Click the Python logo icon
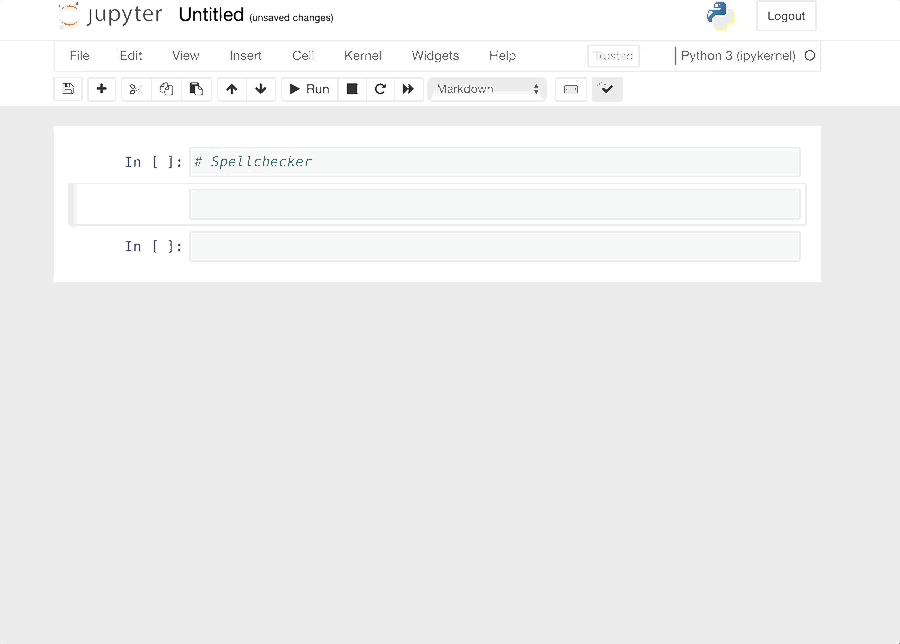 720,15
